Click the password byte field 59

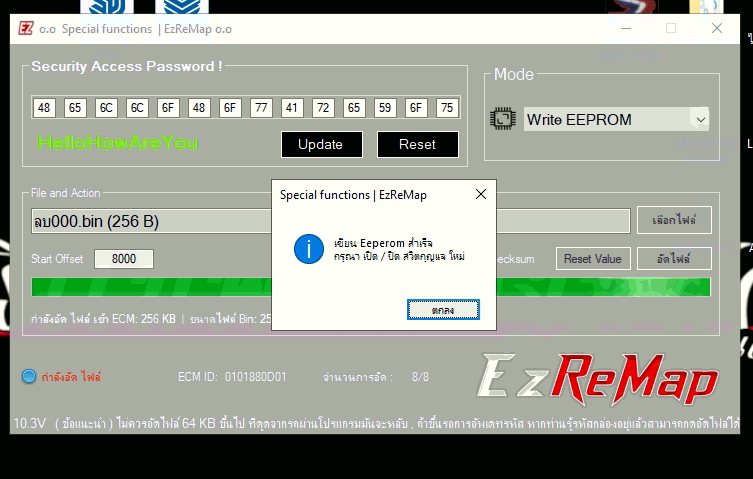[385, 108]
